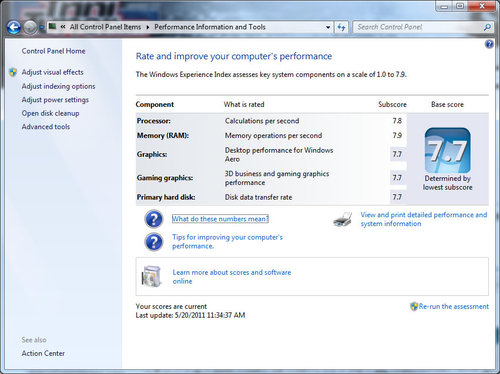Click the Forward navigation arrow
The width and height of the screenshot is (500, 374).
tap(30, 27)
